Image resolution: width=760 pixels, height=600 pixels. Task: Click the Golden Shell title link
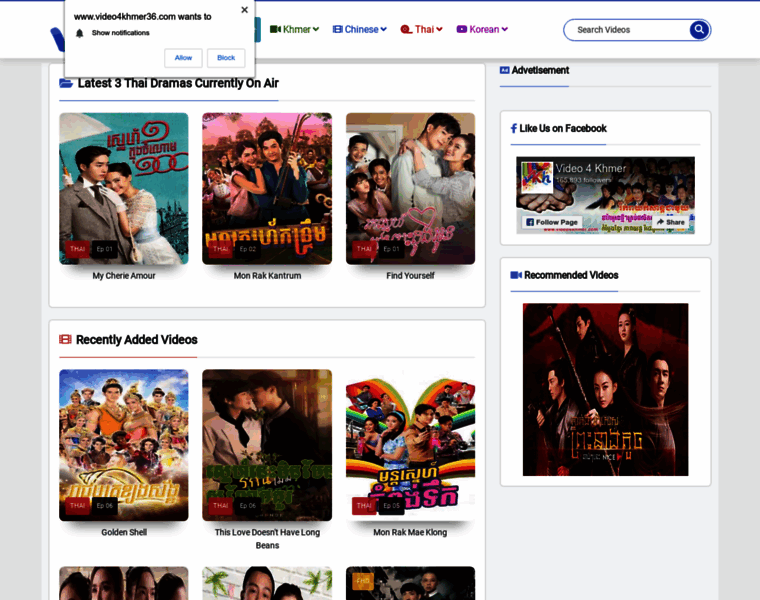coord(124,532)
